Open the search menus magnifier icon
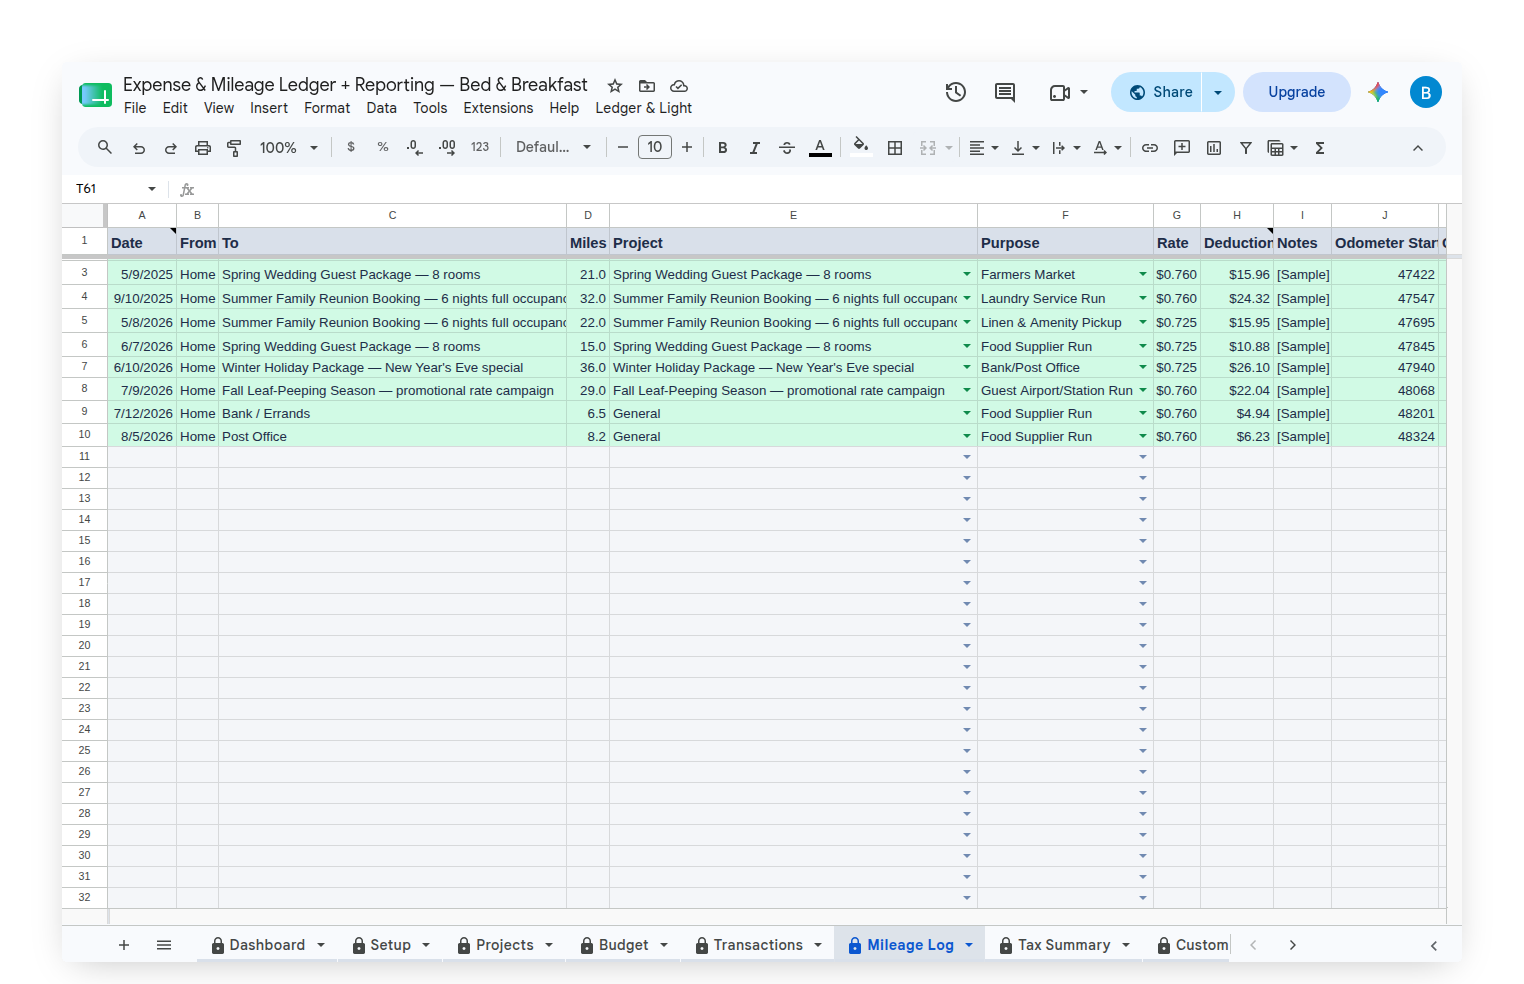This screenshot has width=1524, height=984. tap(104, 147)
